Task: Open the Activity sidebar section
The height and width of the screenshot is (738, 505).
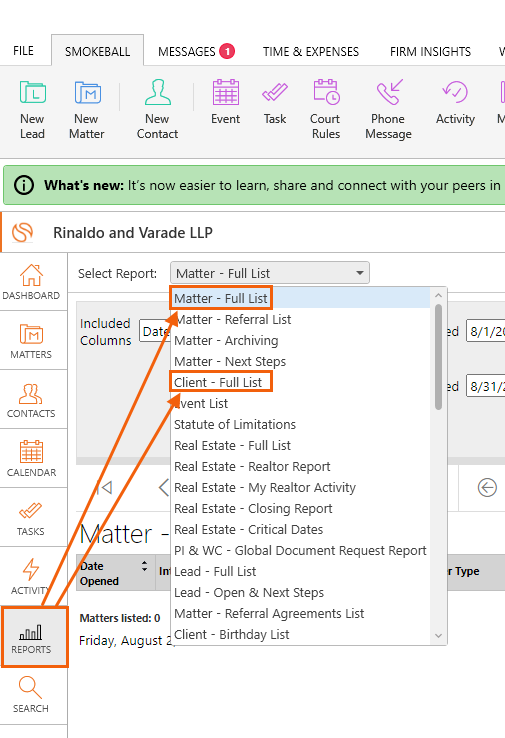Action: [32, 576]
